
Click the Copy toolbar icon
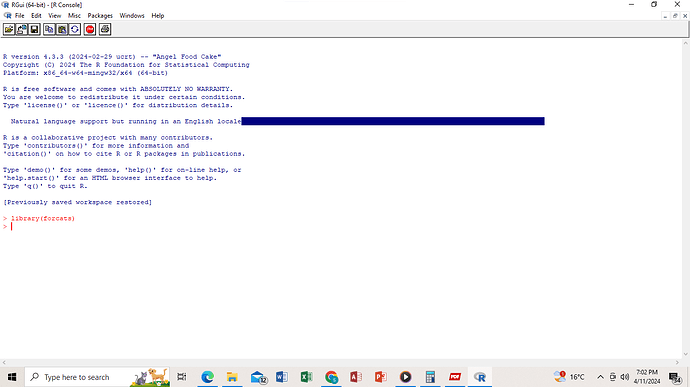49,29
